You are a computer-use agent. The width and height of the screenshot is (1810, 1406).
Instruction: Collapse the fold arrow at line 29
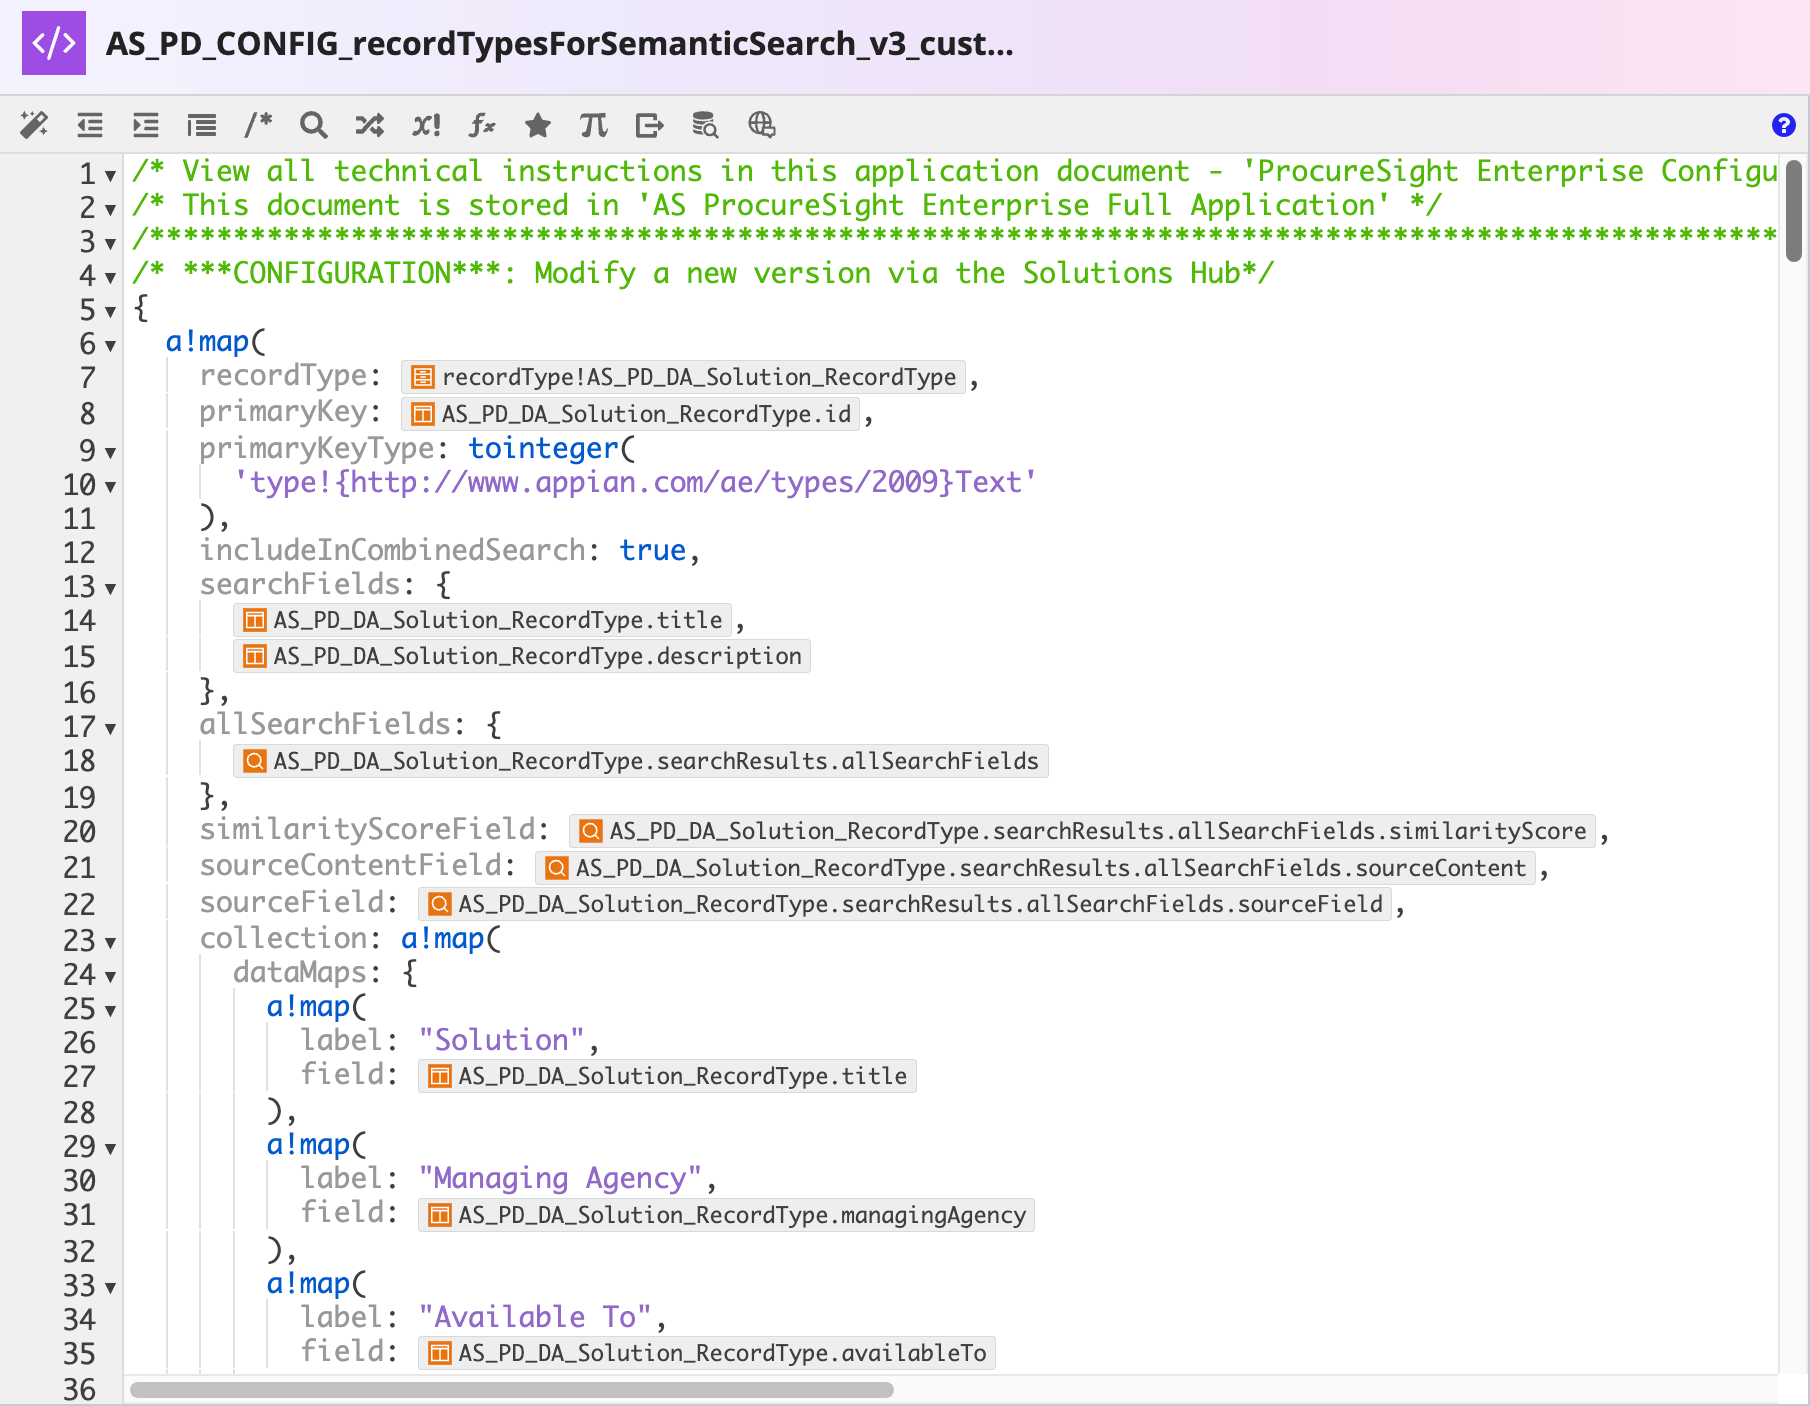110,1147
